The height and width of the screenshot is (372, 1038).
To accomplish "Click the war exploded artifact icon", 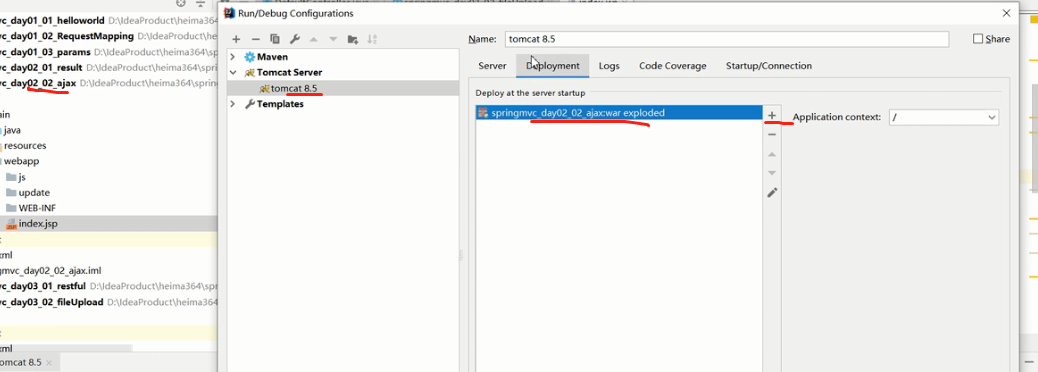I will click(x=483, y=113).
